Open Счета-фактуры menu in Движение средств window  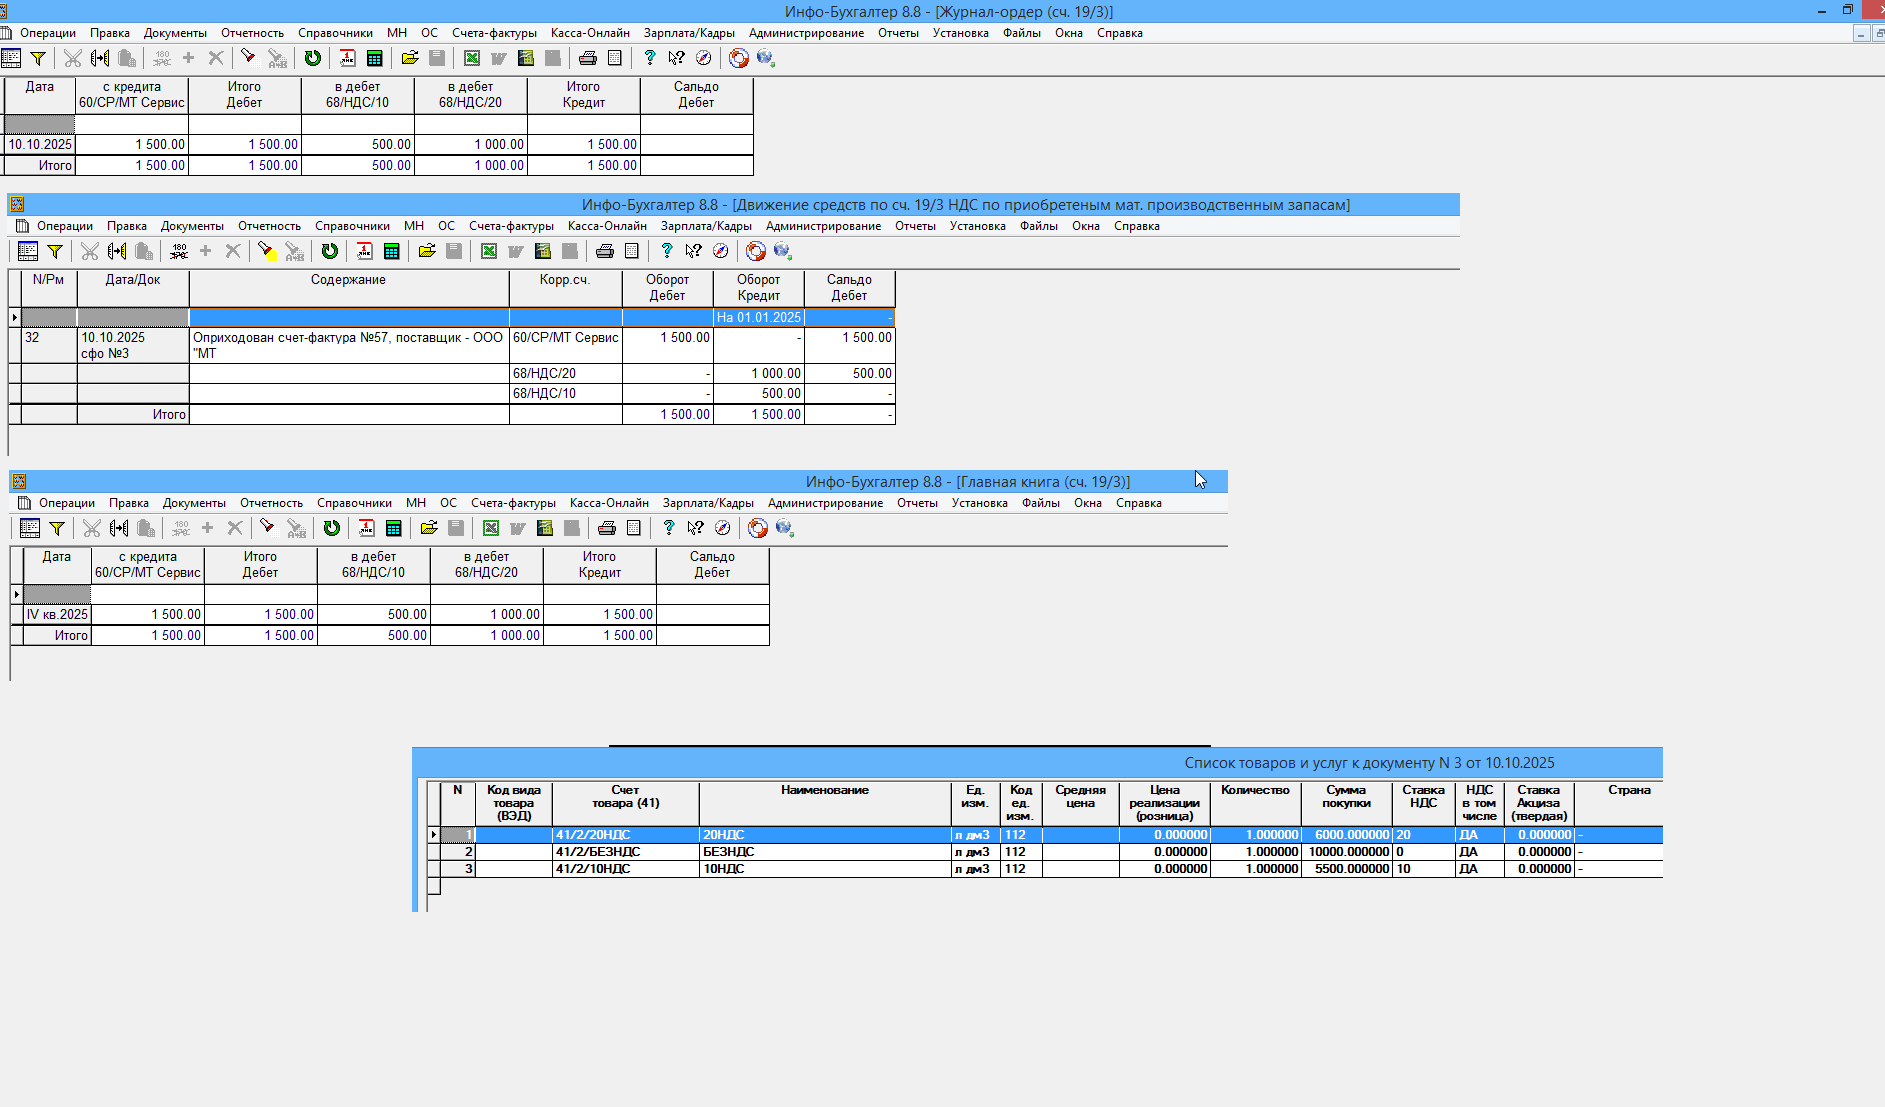(x=511, y=226)
